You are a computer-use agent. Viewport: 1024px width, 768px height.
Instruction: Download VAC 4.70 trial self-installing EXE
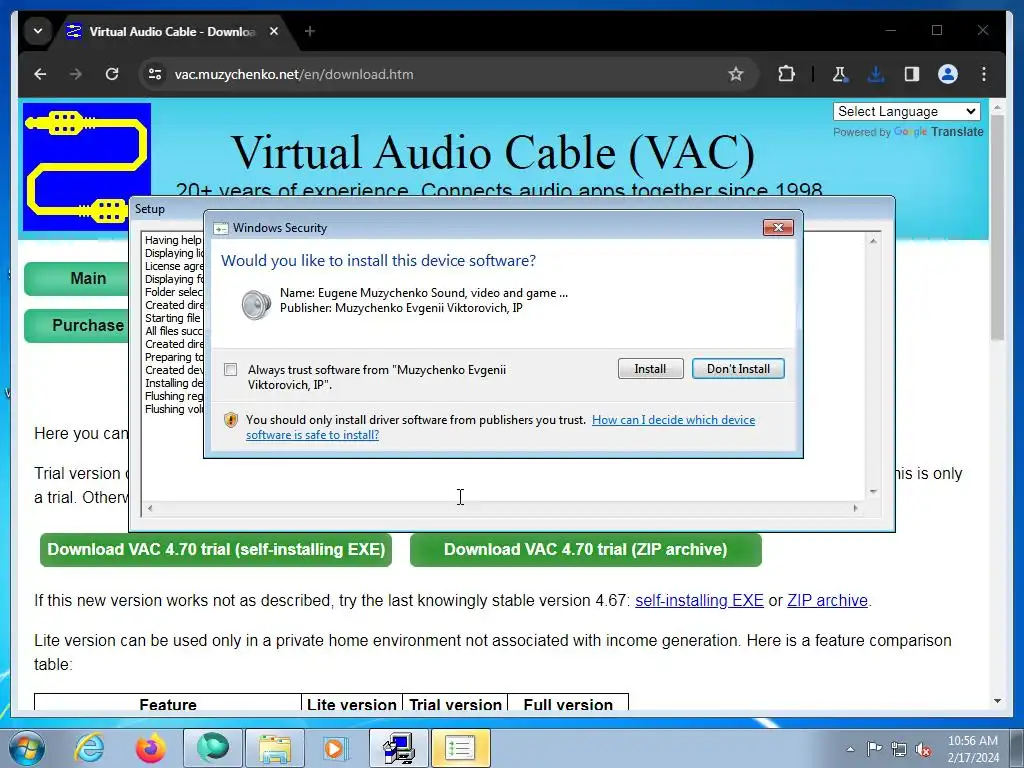coord(216,550)
